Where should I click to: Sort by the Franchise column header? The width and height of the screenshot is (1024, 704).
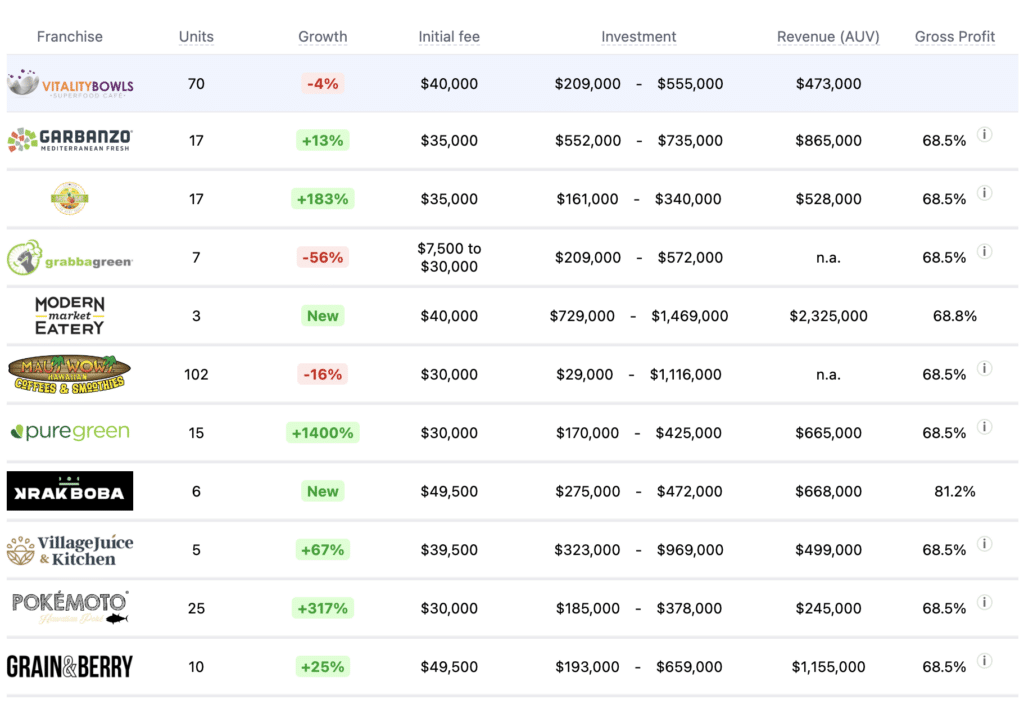[70, 37]
